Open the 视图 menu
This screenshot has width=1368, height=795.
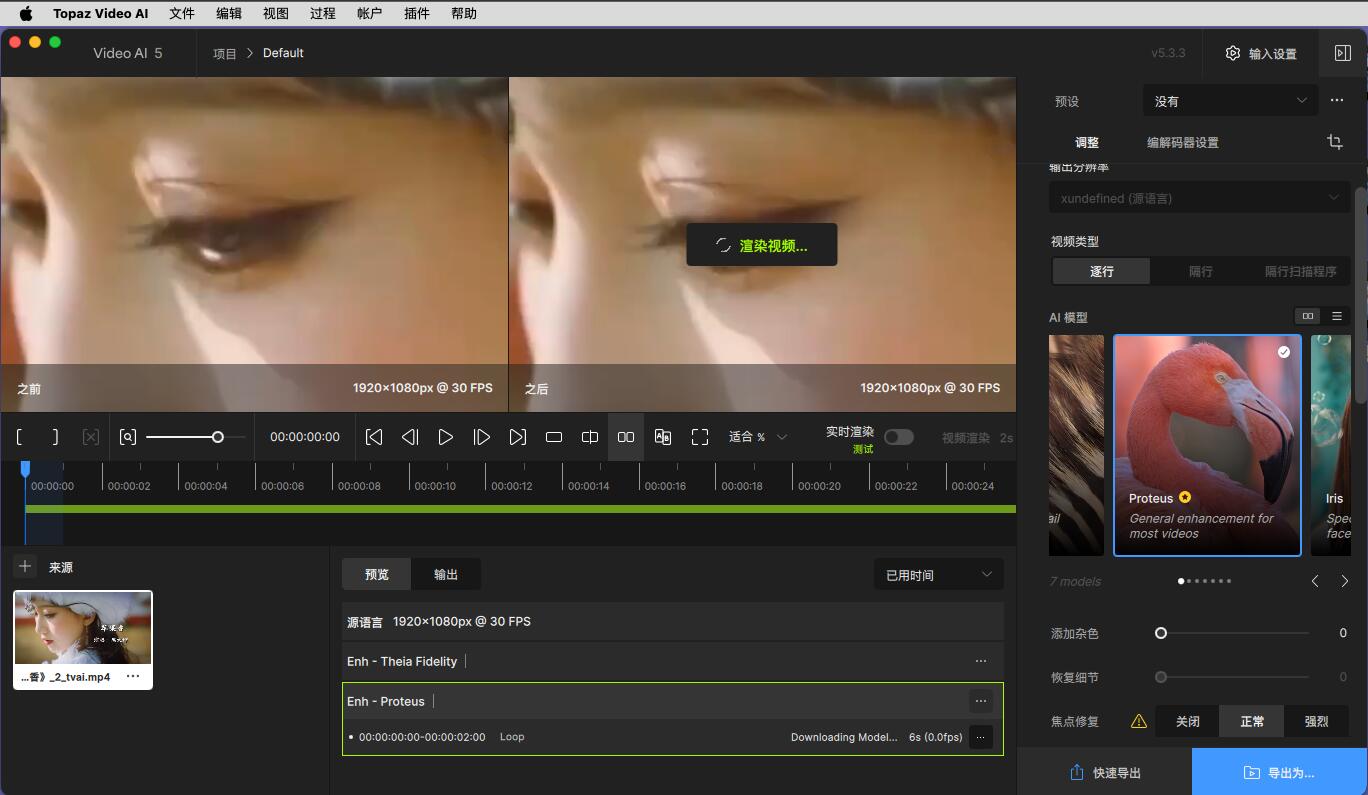tap(276, 13)
